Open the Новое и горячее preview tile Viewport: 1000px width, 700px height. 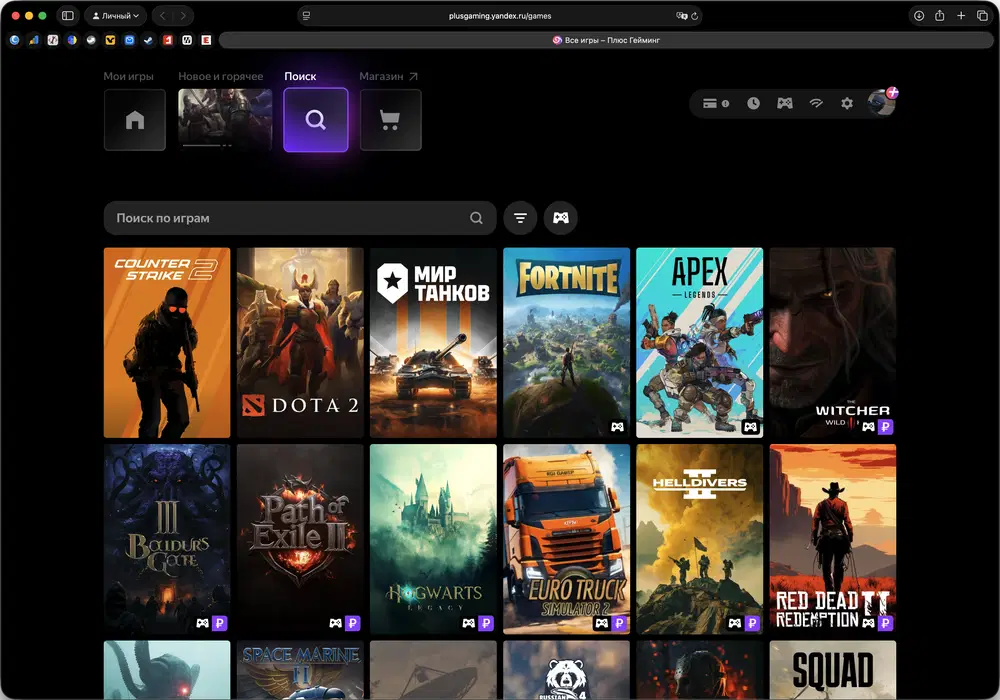point(225,119)
